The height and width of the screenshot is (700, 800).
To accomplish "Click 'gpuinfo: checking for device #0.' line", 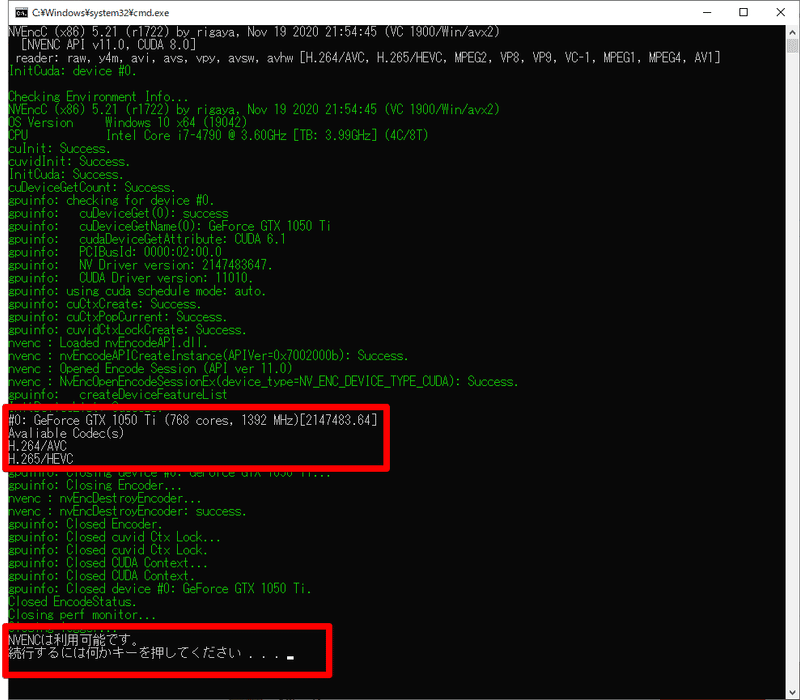I will click(x=111, y=200).
